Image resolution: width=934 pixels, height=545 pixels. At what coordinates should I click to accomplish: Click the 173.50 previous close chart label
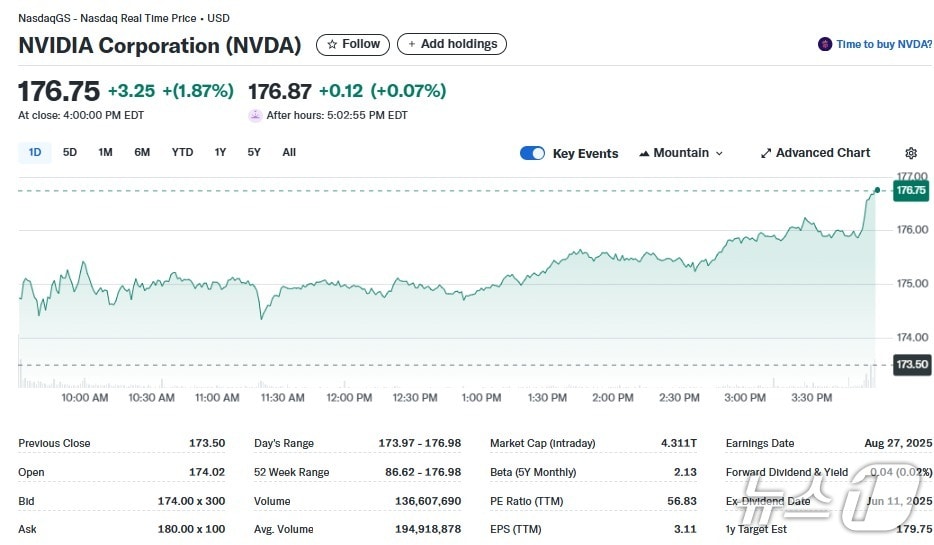[911, 365]
